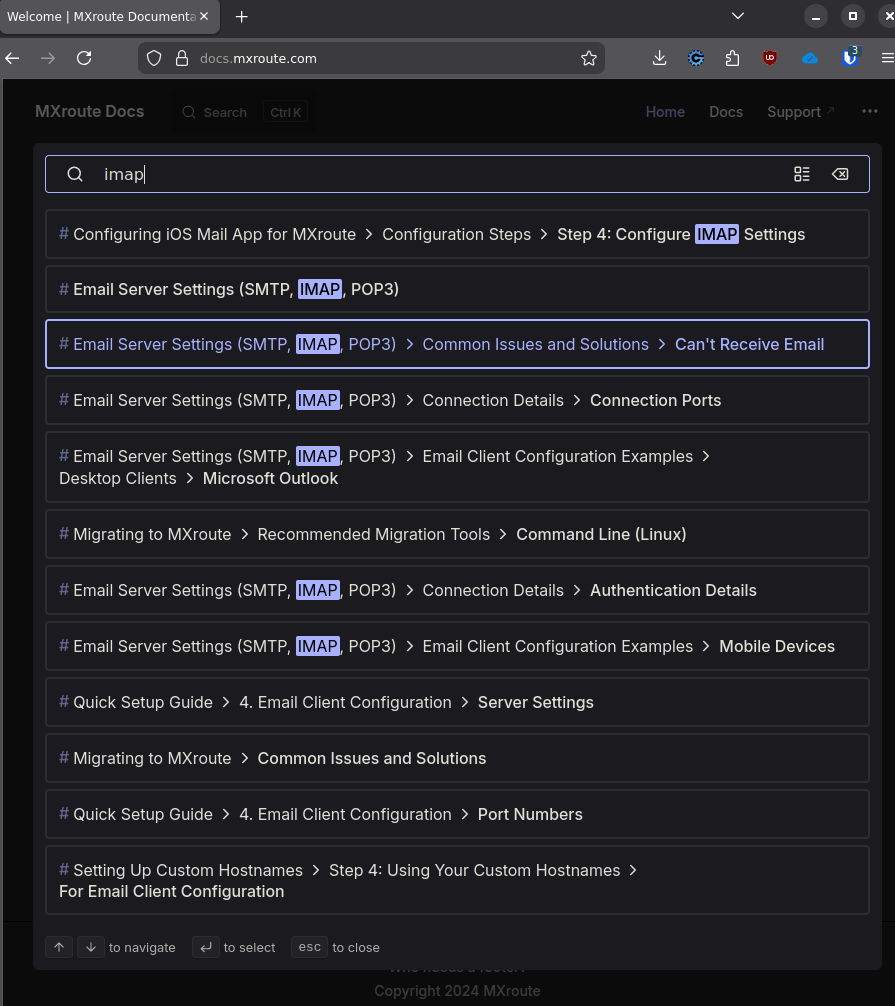The width and height of the screenshot is (895, 1006).
Task: Open the Firefox downloads icon
Action: (659, 58)
